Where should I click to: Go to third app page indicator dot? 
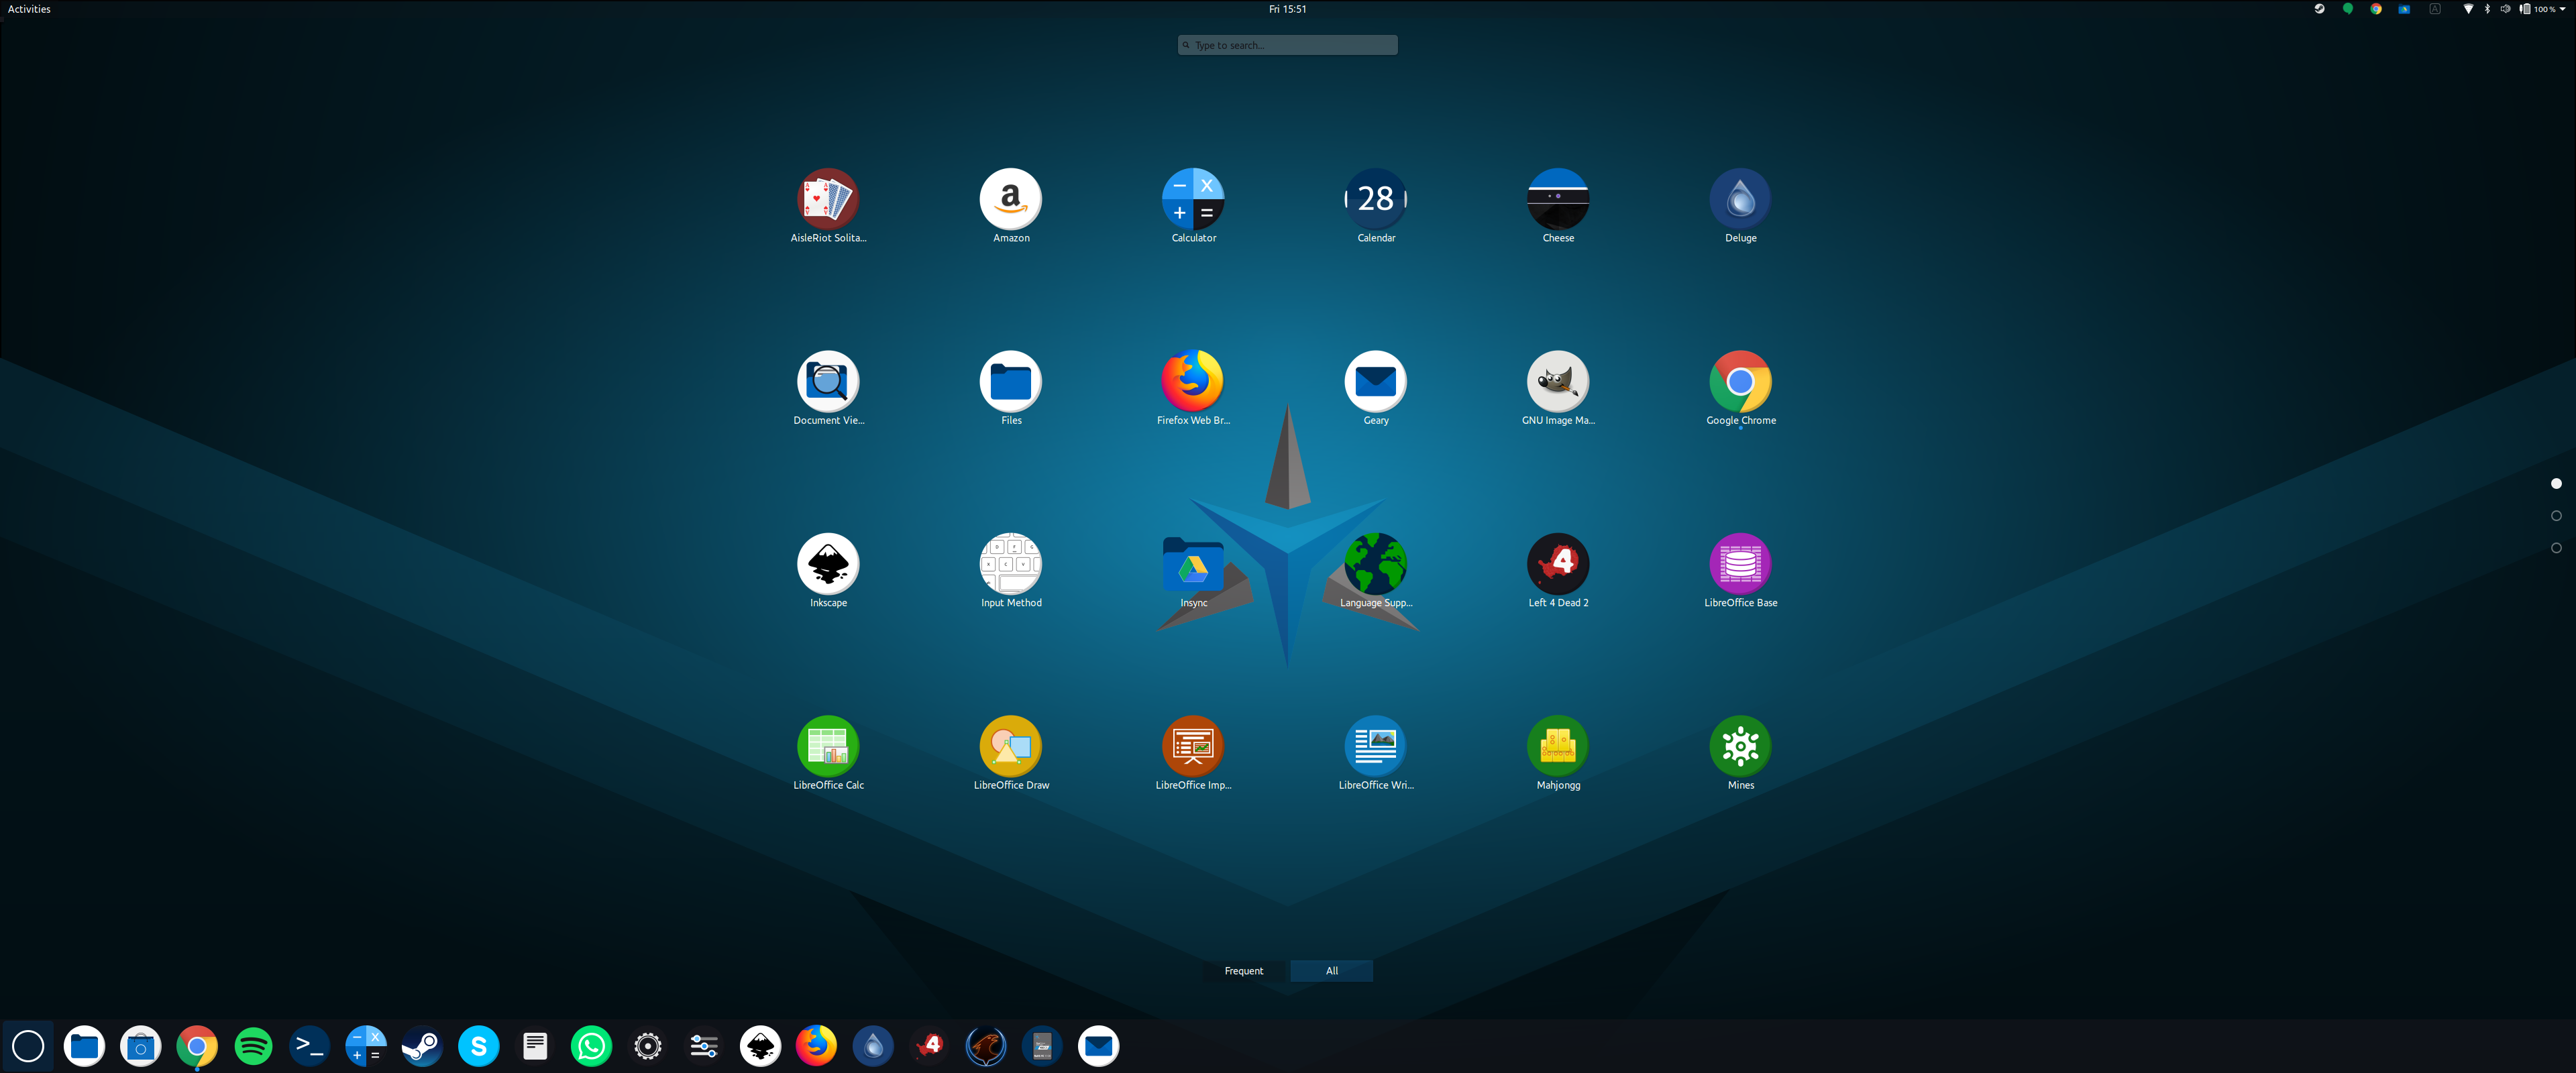pos(2556,548)
